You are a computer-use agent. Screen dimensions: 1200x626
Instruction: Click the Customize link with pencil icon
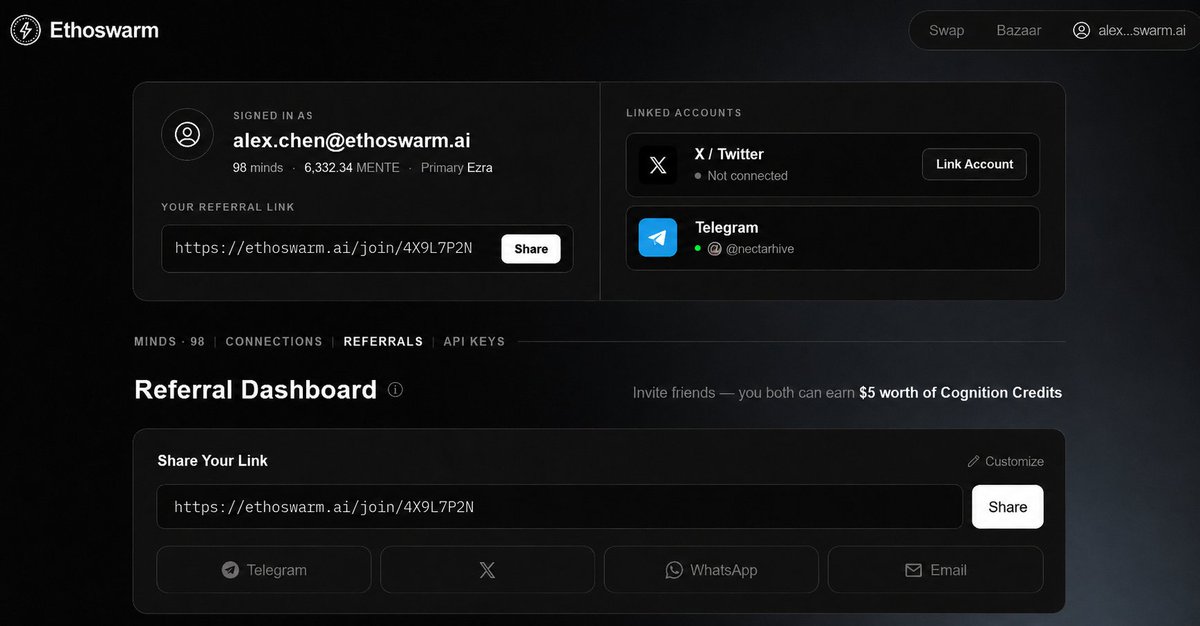(x=1005, y=461)
